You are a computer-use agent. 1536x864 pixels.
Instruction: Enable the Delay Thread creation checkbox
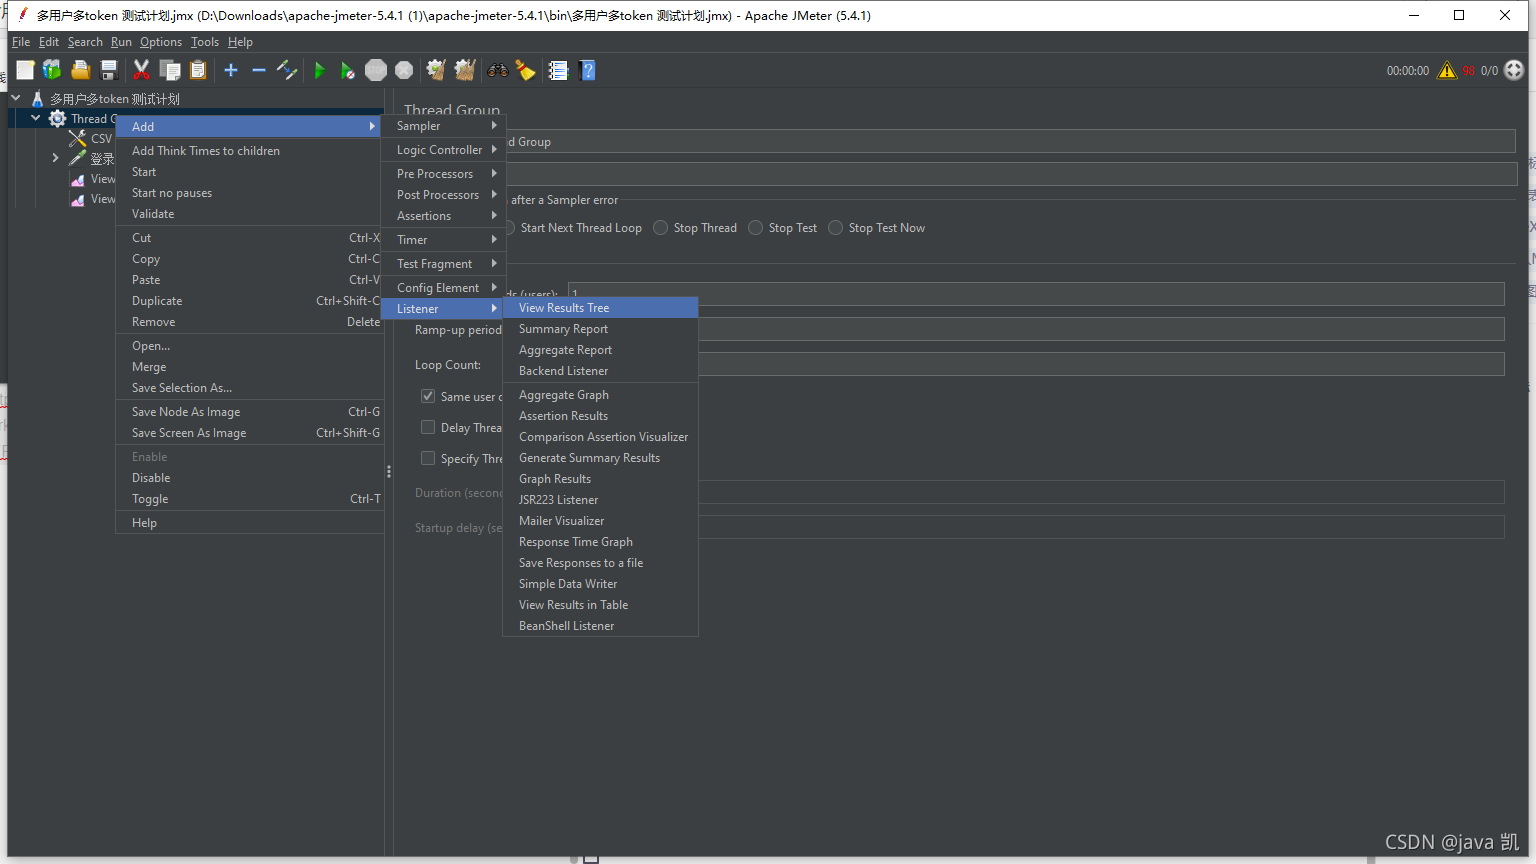[428, 427]
